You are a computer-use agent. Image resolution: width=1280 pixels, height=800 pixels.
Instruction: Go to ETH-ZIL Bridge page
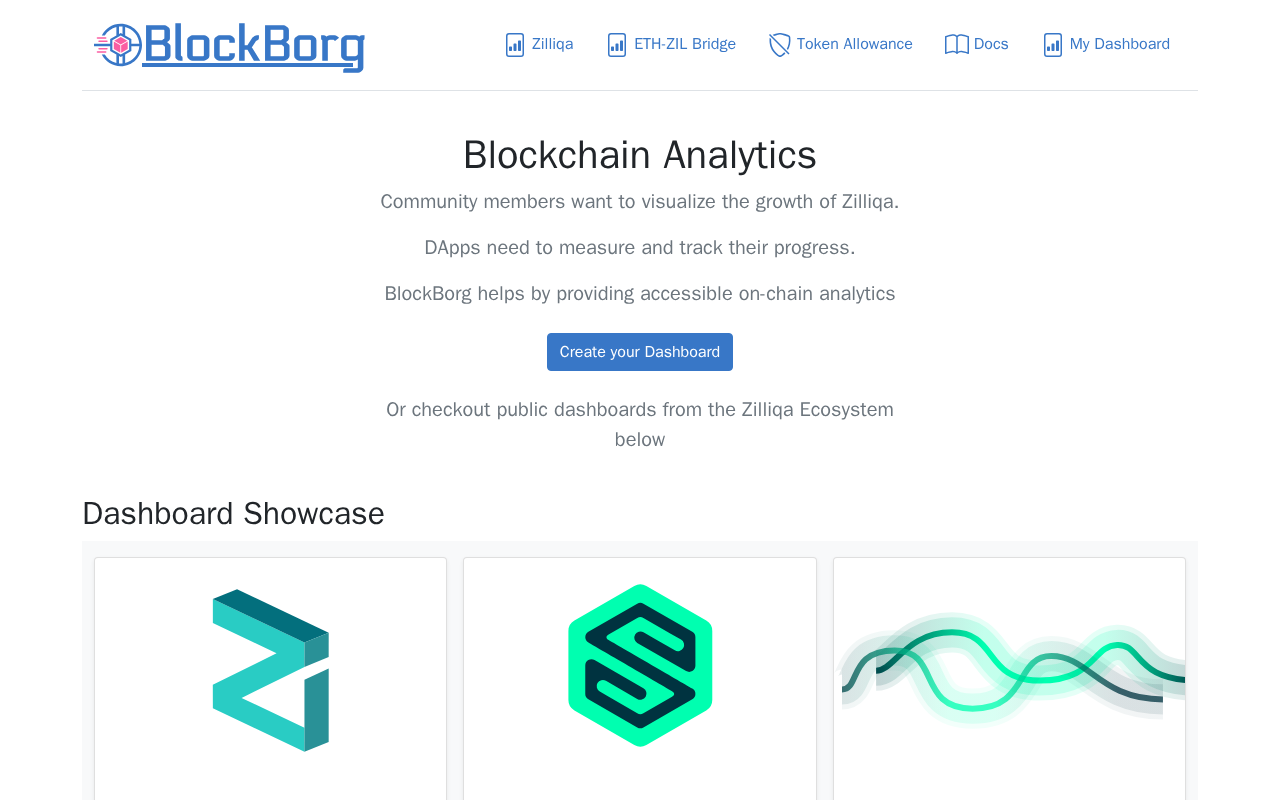tap(685, 44)
